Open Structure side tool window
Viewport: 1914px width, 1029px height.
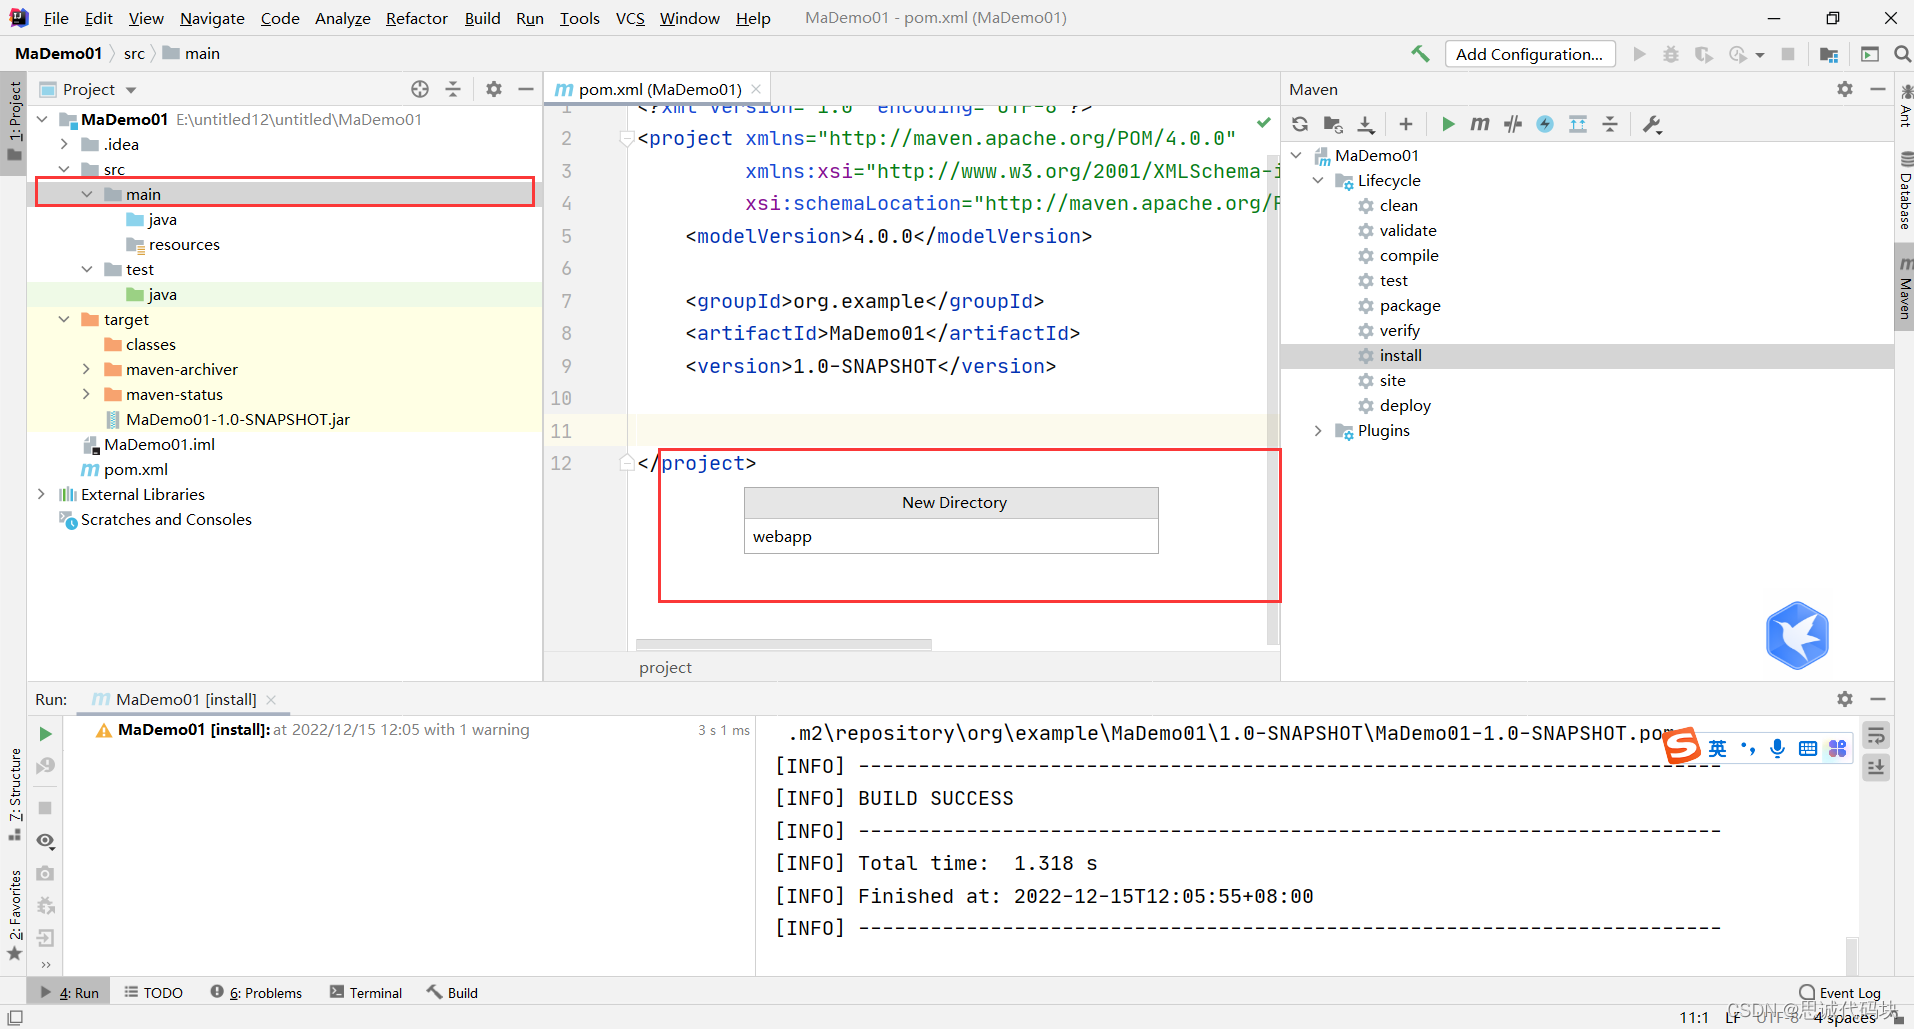pyautogui.click(x=14, y=793)
